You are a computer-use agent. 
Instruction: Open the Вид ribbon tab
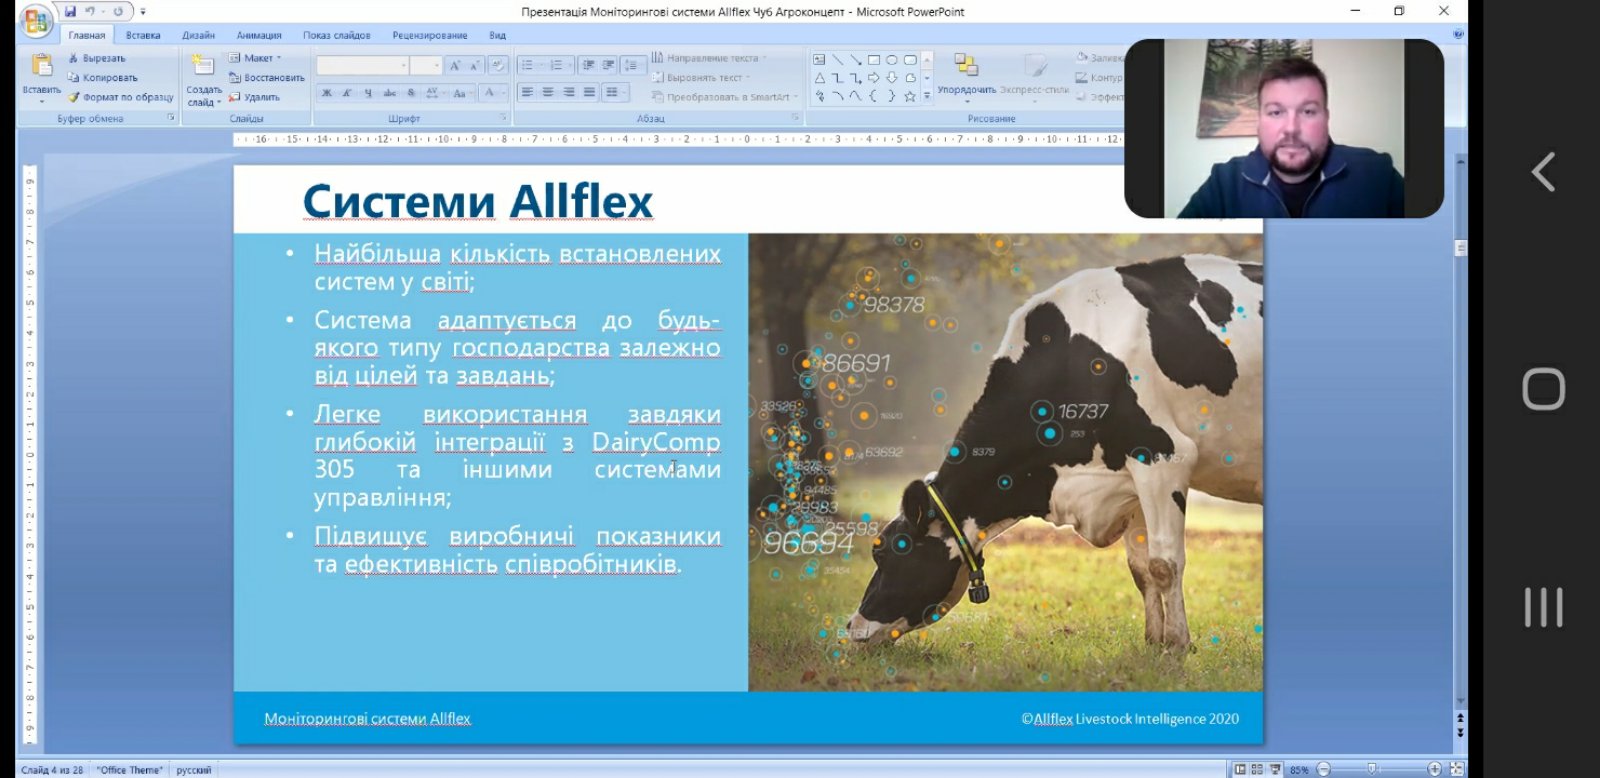click(497, 35)
